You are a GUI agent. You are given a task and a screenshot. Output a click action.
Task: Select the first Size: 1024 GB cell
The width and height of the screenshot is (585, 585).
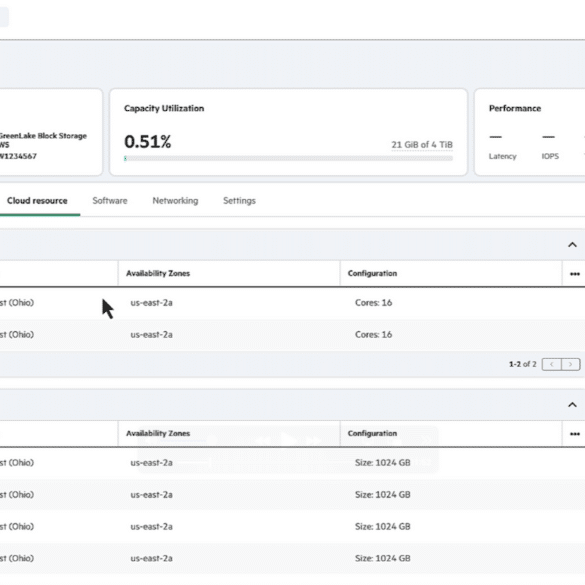[x=382, y=463]
